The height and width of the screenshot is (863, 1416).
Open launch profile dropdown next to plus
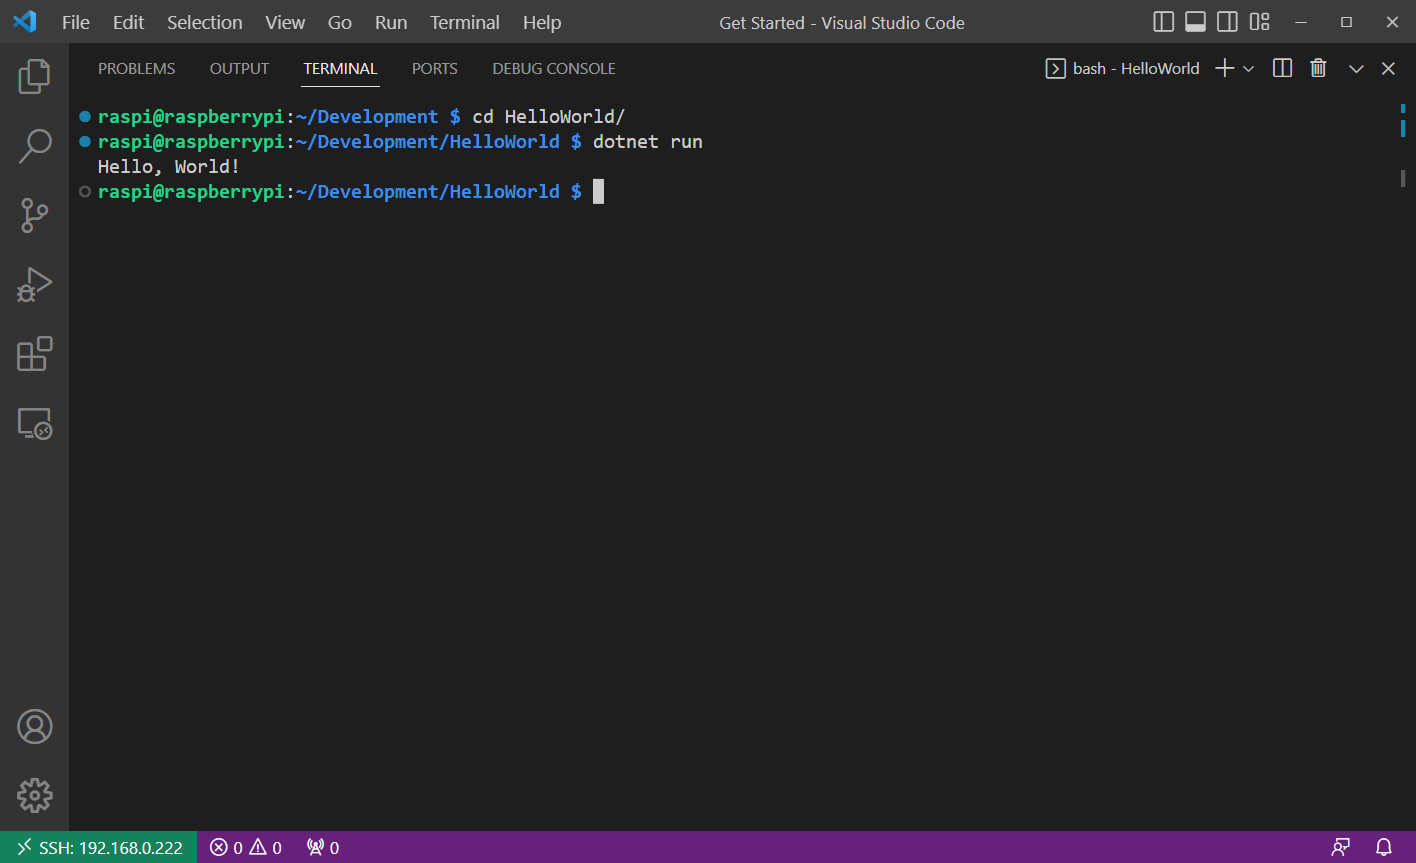pyautogui.click(x=1249, y=68)
